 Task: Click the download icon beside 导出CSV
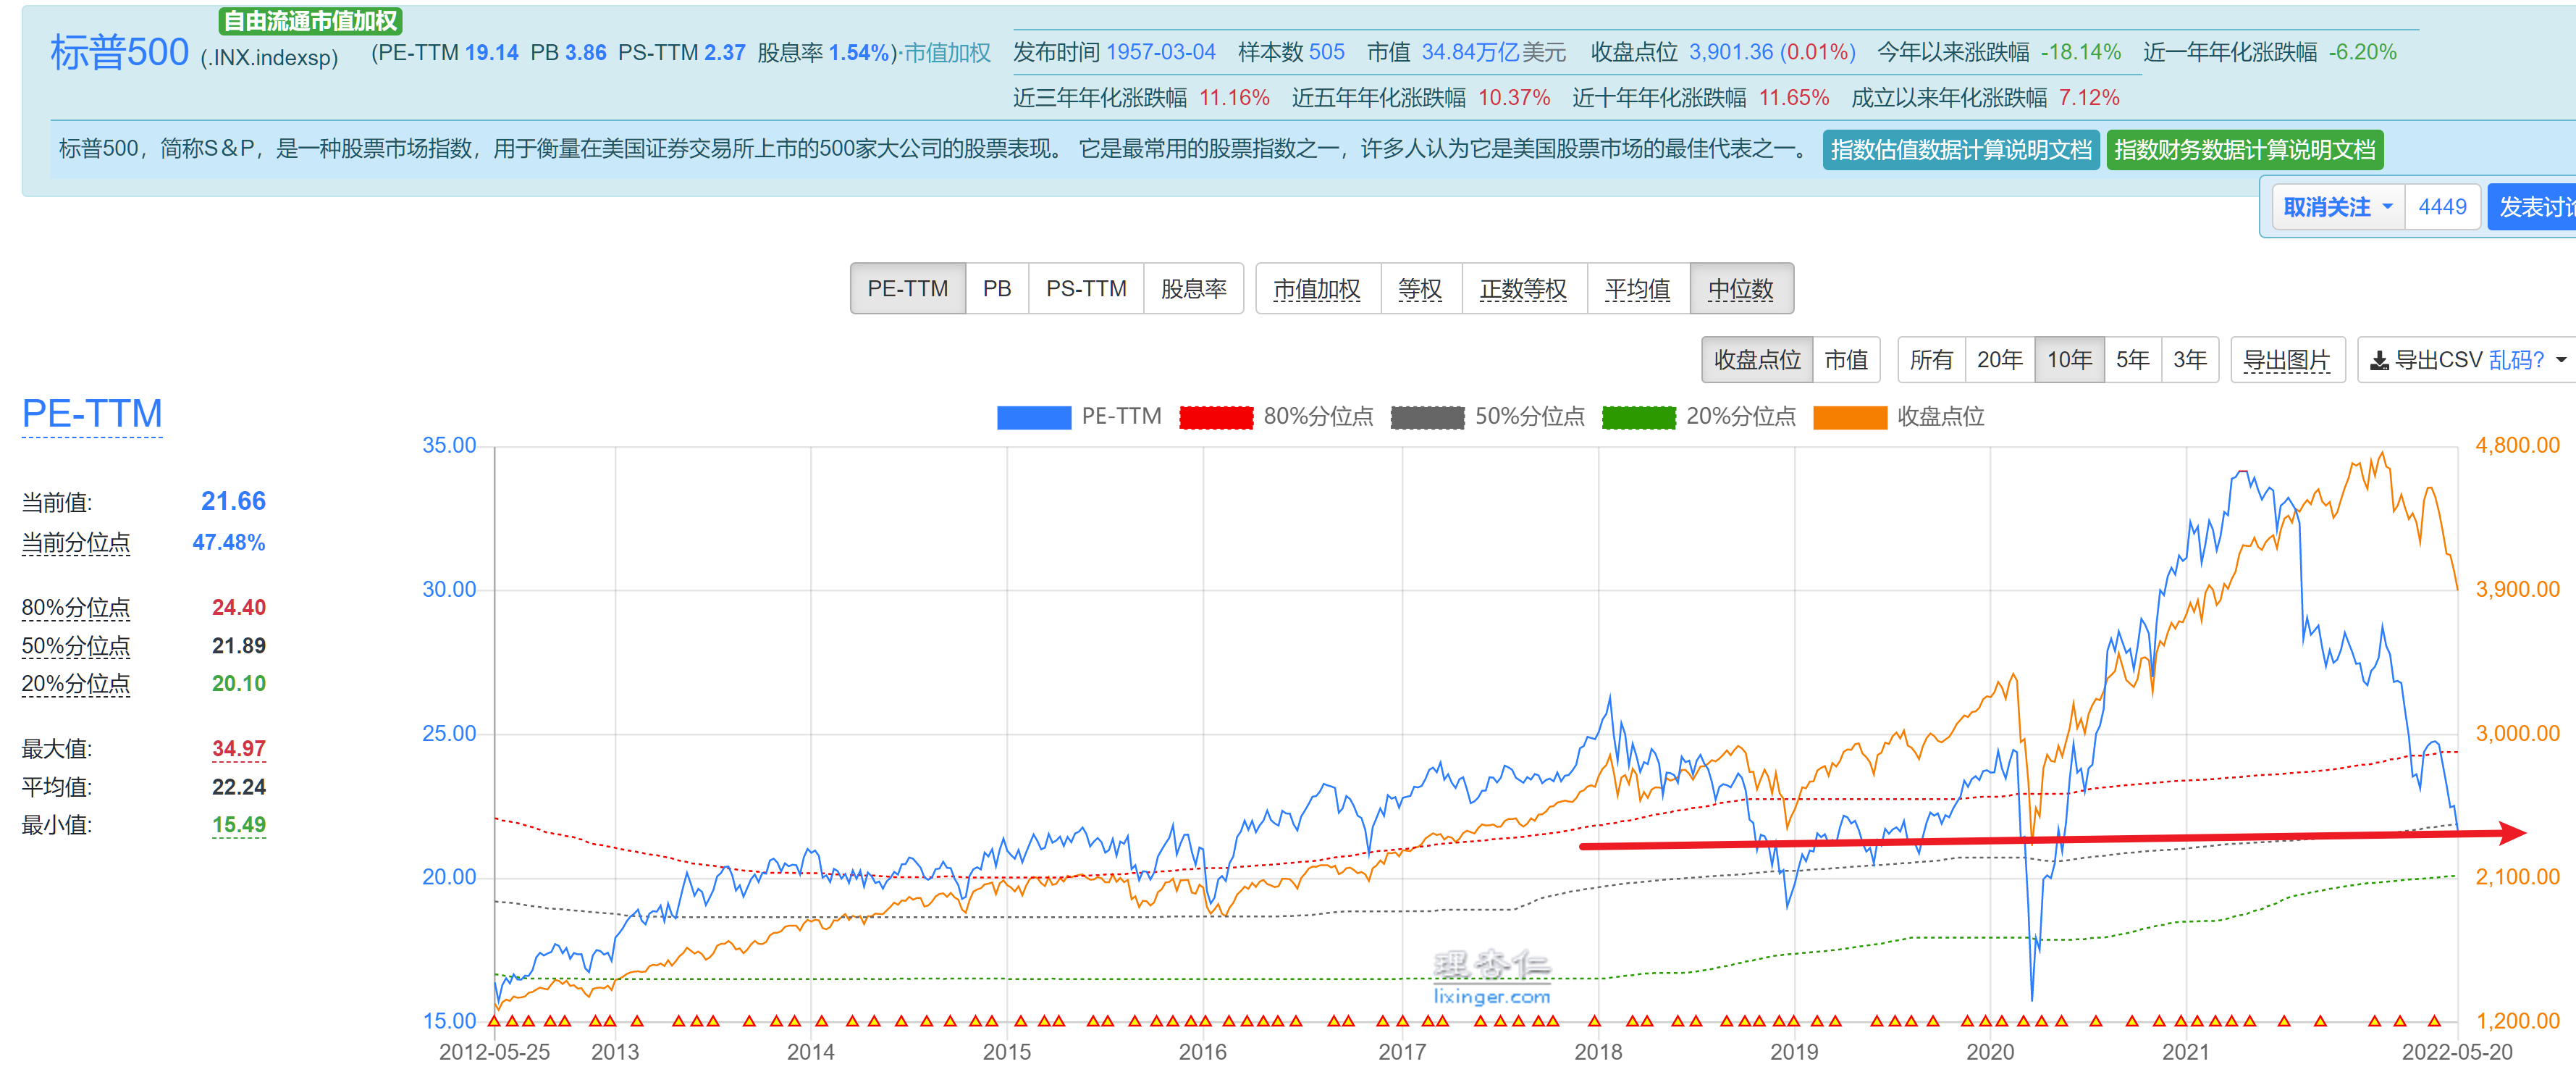[x=2379, y=361]
